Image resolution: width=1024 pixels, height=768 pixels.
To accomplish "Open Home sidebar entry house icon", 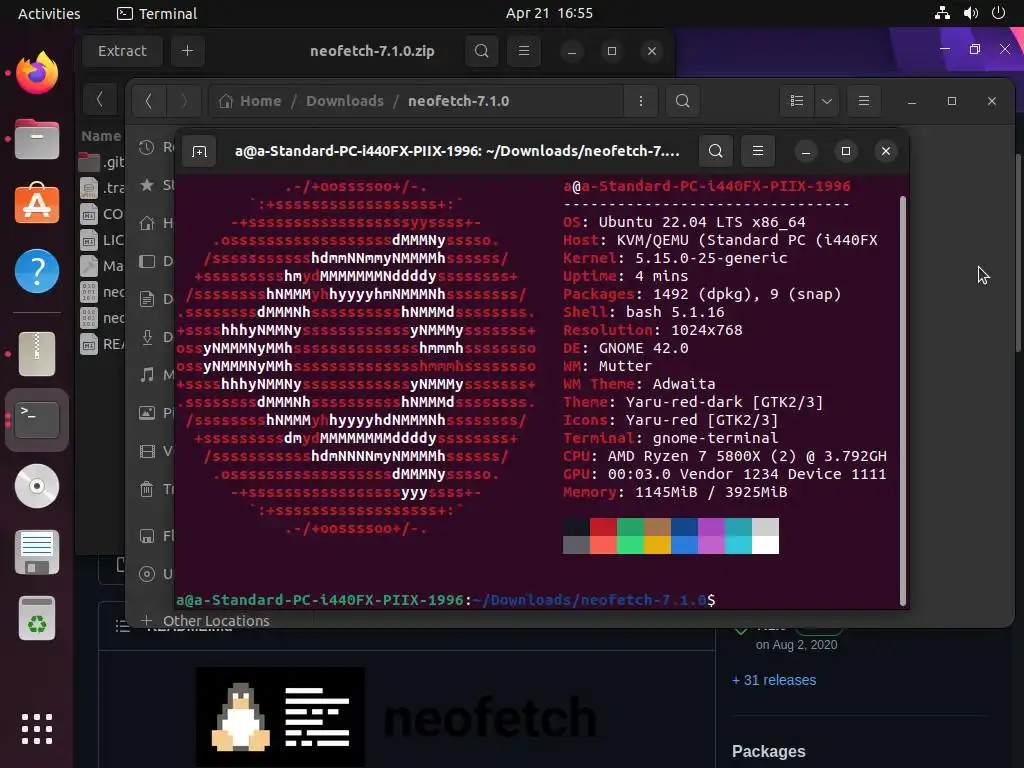I will [147, 223].
